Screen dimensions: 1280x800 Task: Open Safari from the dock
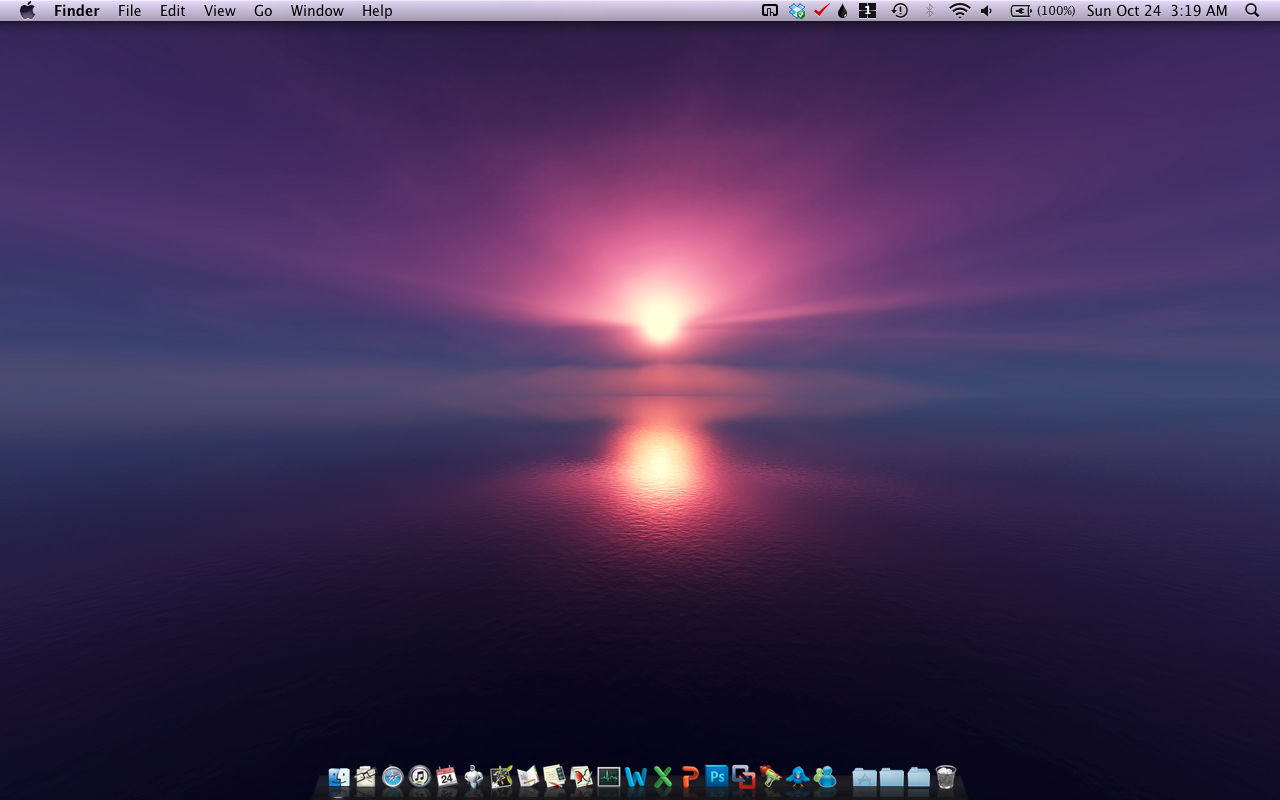[x=393, y=777]
